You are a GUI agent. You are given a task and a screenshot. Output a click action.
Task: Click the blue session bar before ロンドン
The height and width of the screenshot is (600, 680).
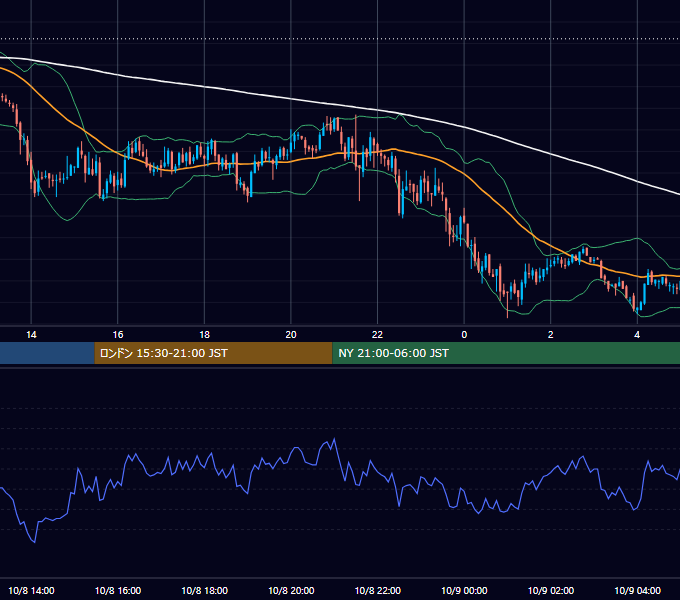(47, 353)
